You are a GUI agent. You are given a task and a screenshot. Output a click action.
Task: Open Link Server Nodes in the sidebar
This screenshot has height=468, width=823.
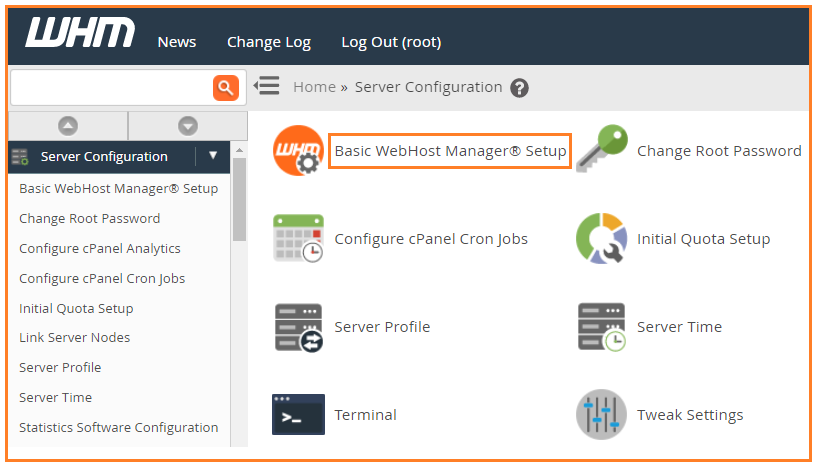75,337
